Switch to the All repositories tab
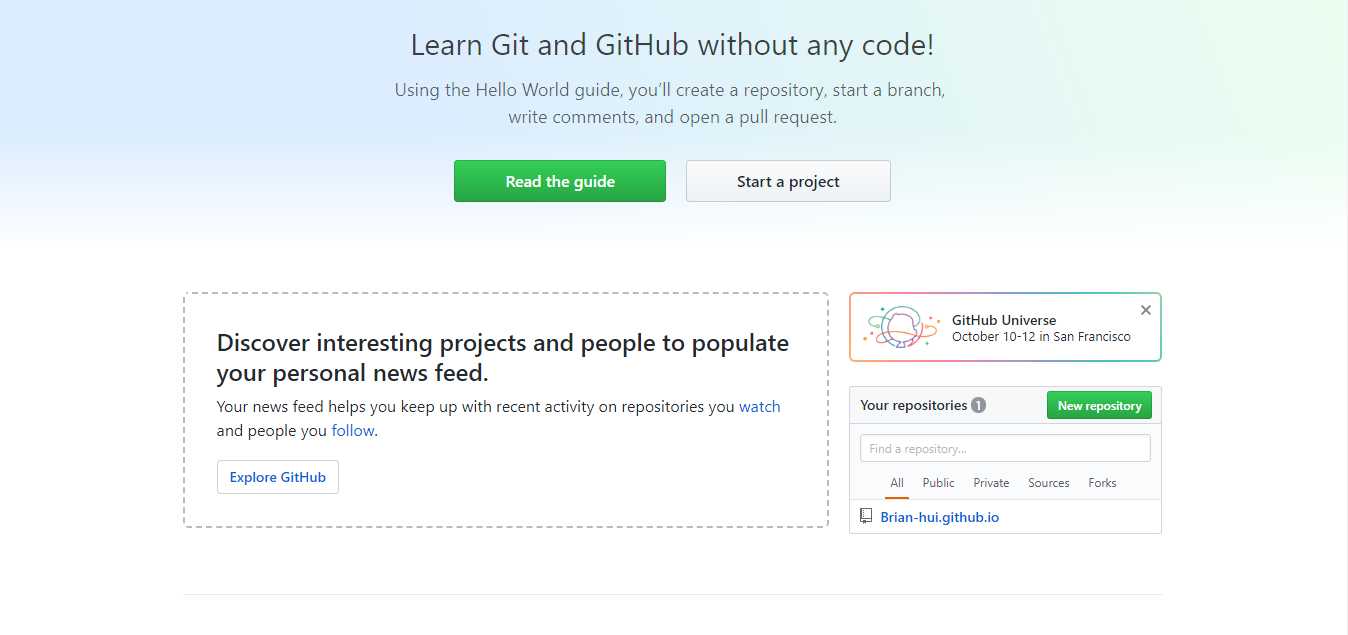This screenshot has height=635, width=1348. pyautogui.click(x=897, y=483)
